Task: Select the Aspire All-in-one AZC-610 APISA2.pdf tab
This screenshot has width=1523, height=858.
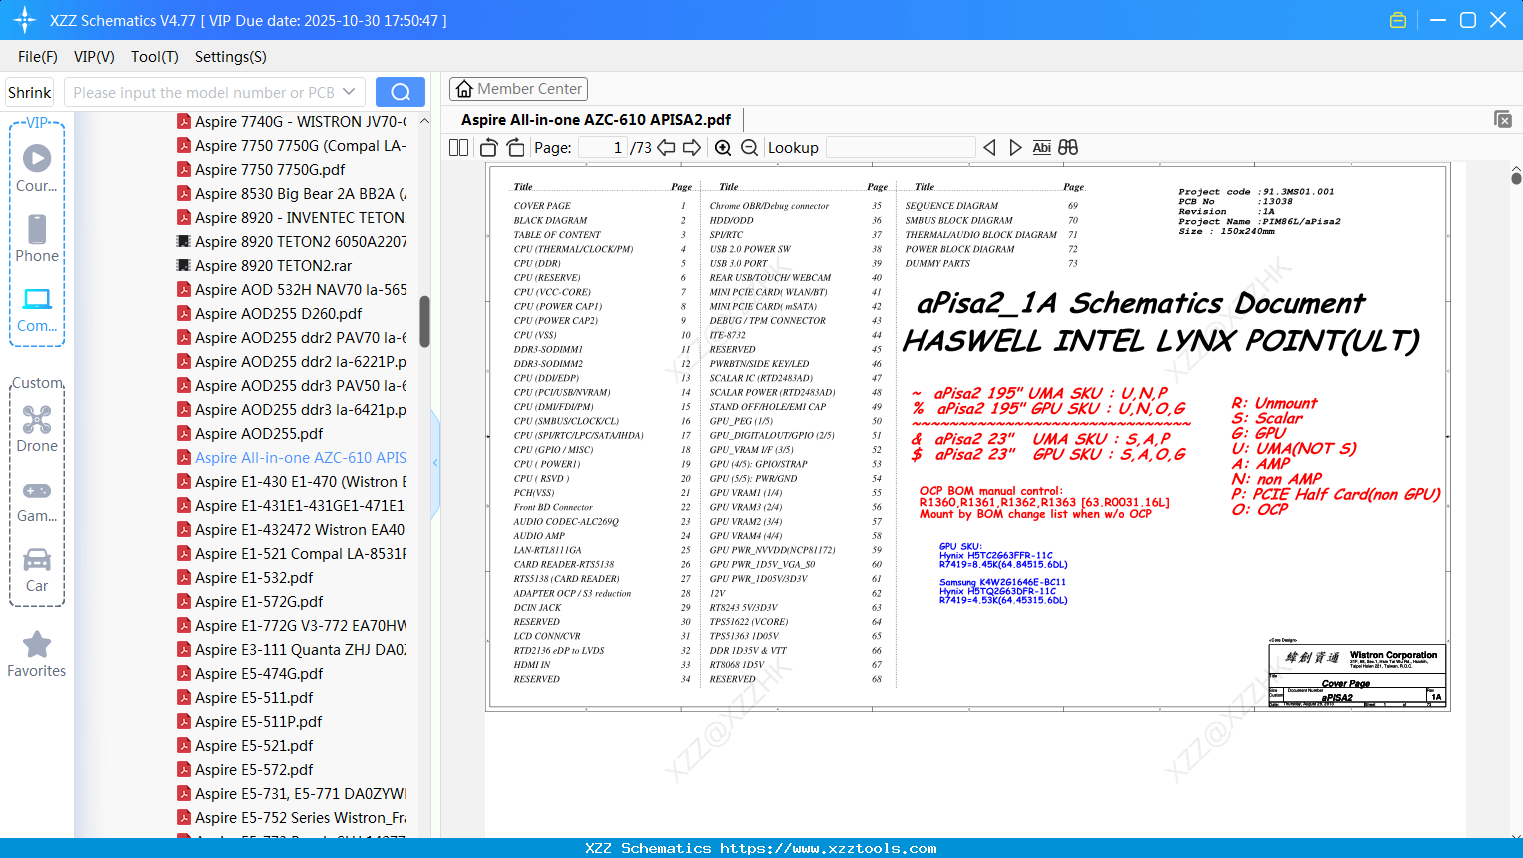Action: (x=596, y=120)
